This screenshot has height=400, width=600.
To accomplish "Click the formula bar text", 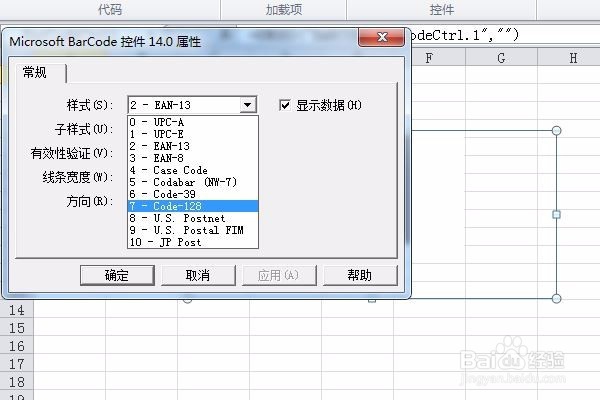I will (x=464, y=35).
